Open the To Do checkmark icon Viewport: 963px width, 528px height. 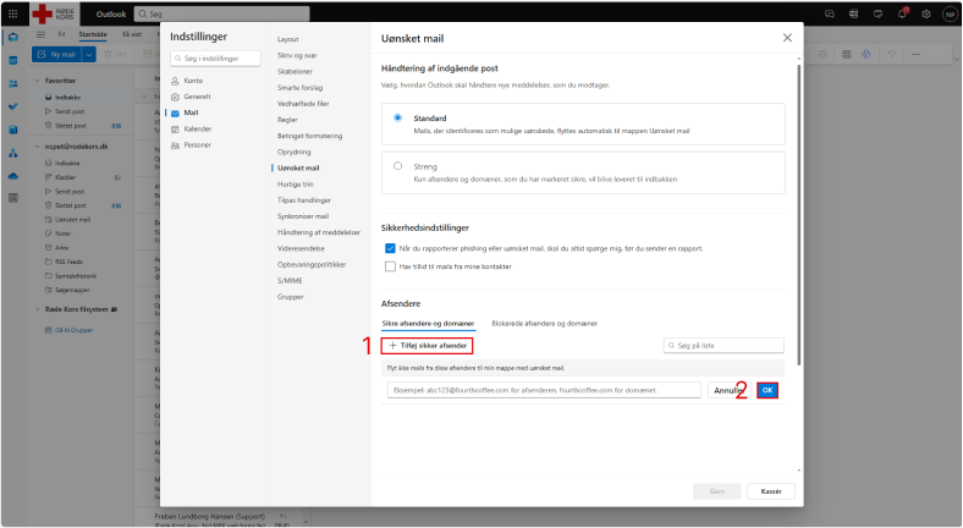[13, 106]
